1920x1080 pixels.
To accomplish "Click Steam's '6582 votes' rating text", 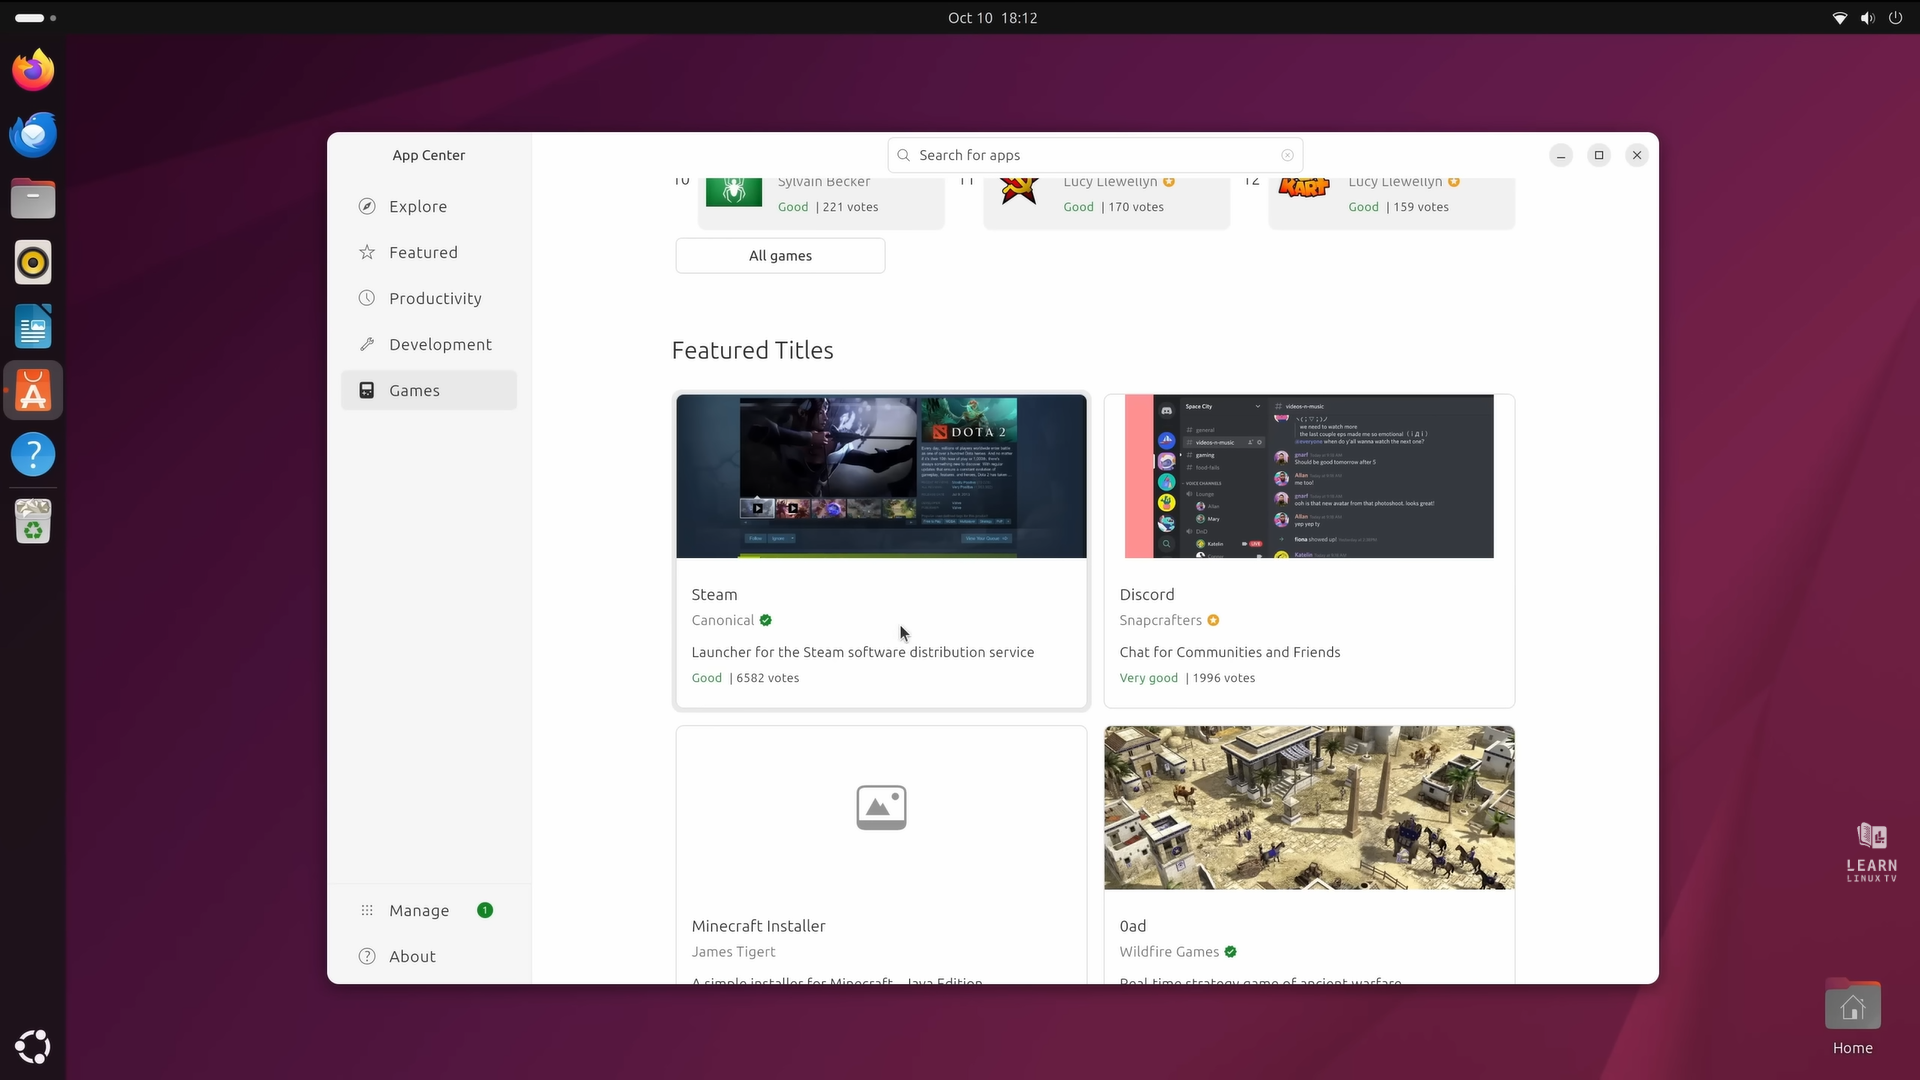I will 767,678.
